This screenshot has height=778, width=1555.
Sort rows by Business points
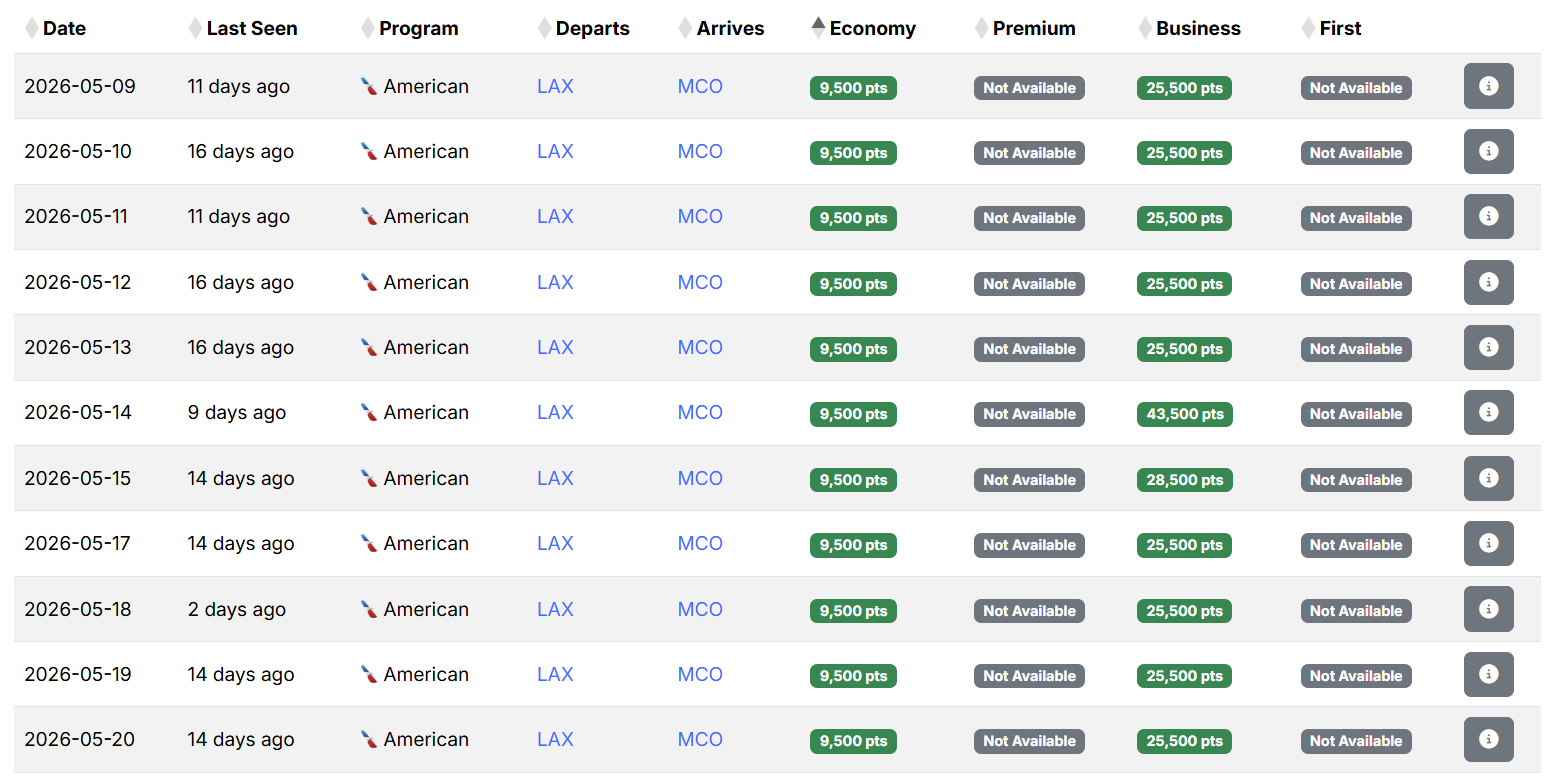tap(1197, 28)
